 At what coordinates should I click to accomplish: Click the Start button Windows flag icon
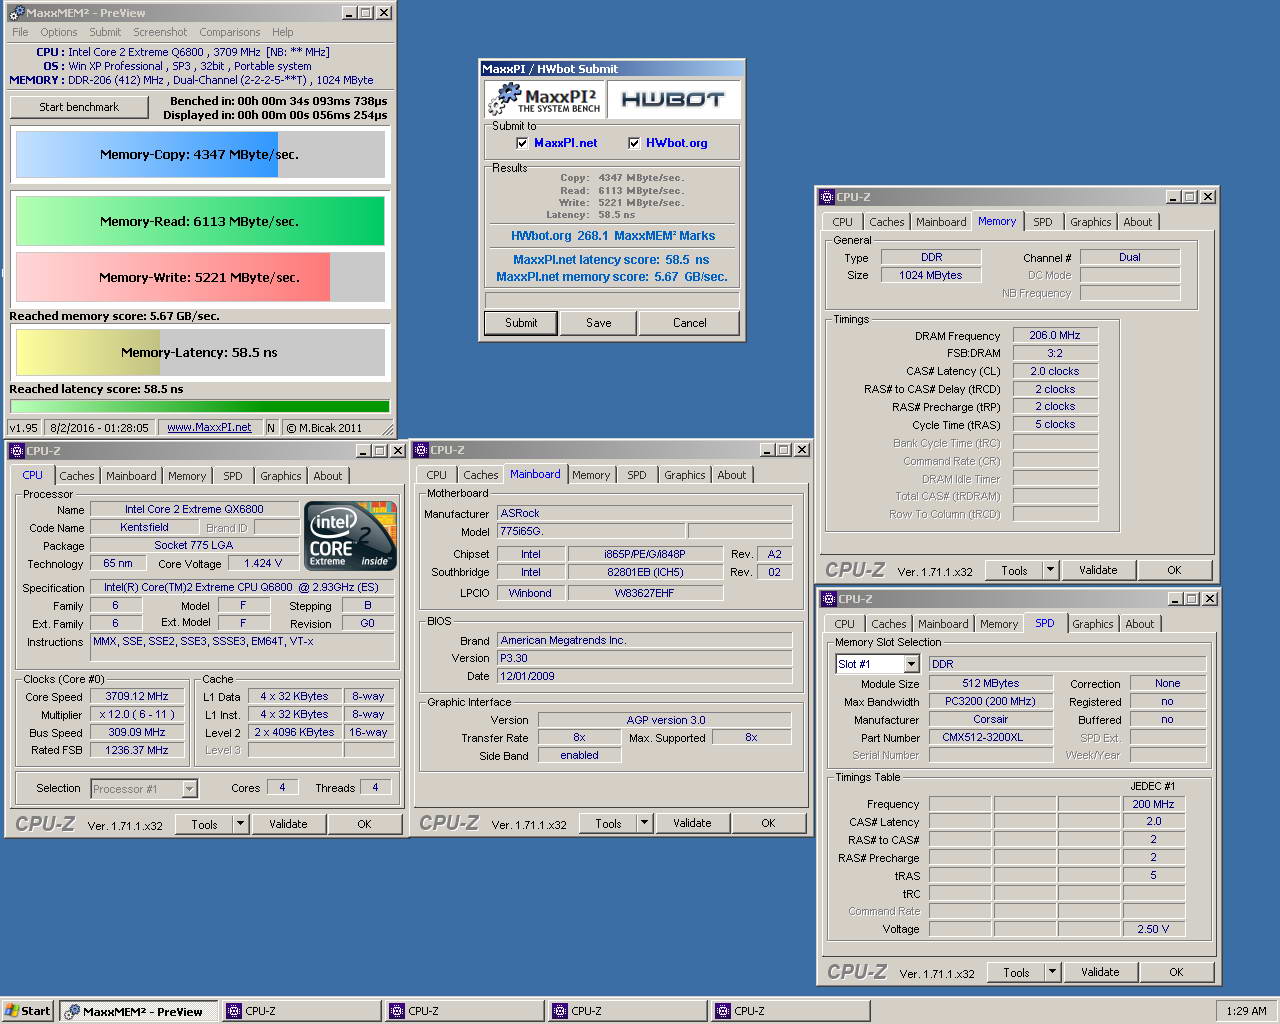point(12,1011)
